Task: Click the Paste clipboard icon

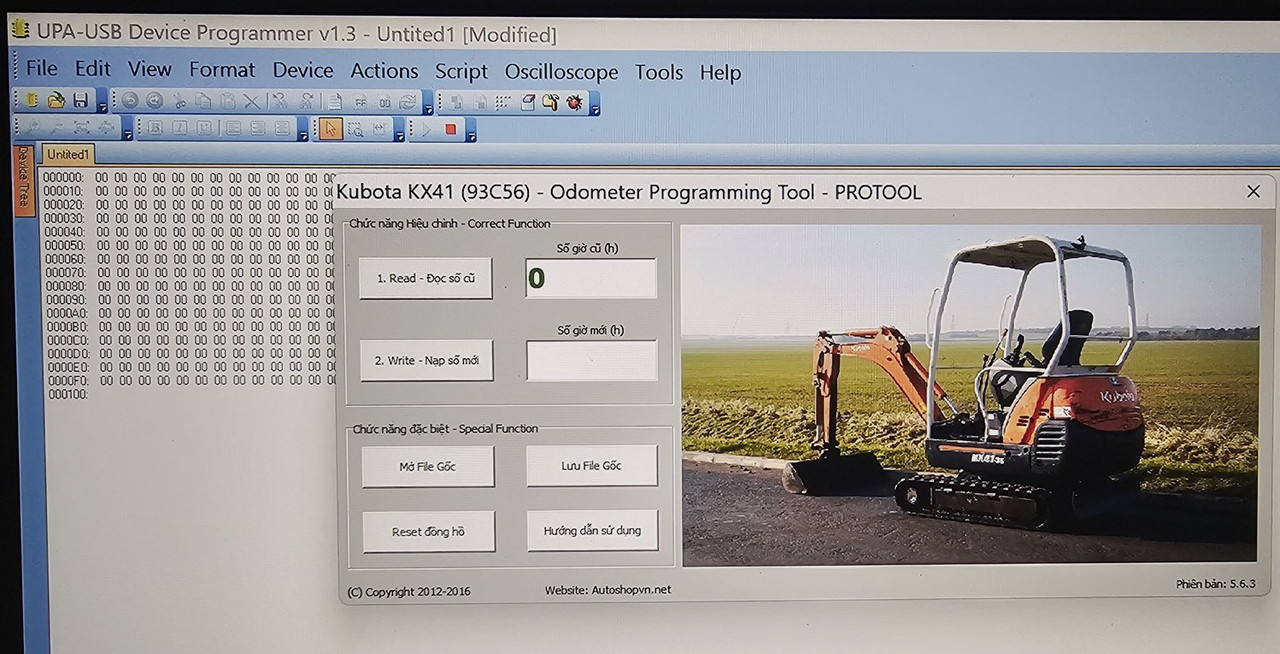Action: (x=228, y=101)
